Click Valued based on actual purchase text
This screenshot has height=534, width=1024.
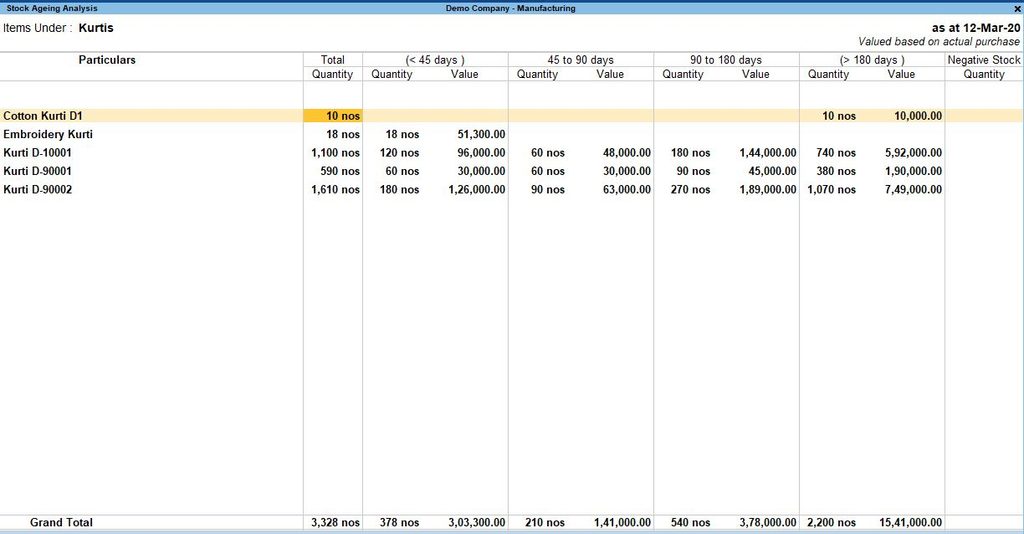pyautogui.click(x=939, y=42)
